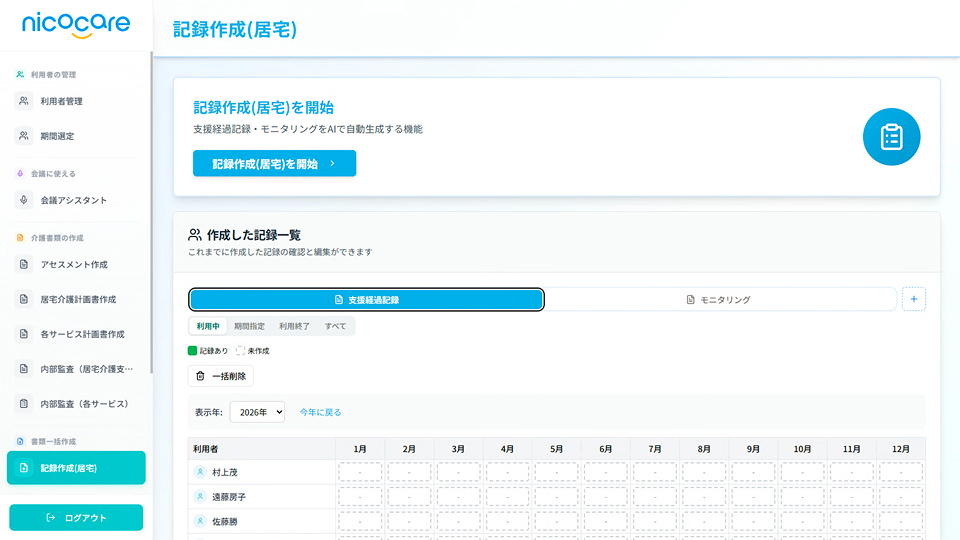Click the round clipboard icon in the start card
The height and width of the screenshot is (540, 960).
891,137
